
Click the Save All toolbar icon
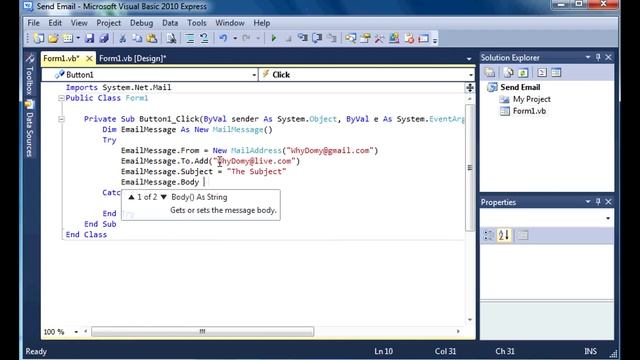tap(104, 38)
